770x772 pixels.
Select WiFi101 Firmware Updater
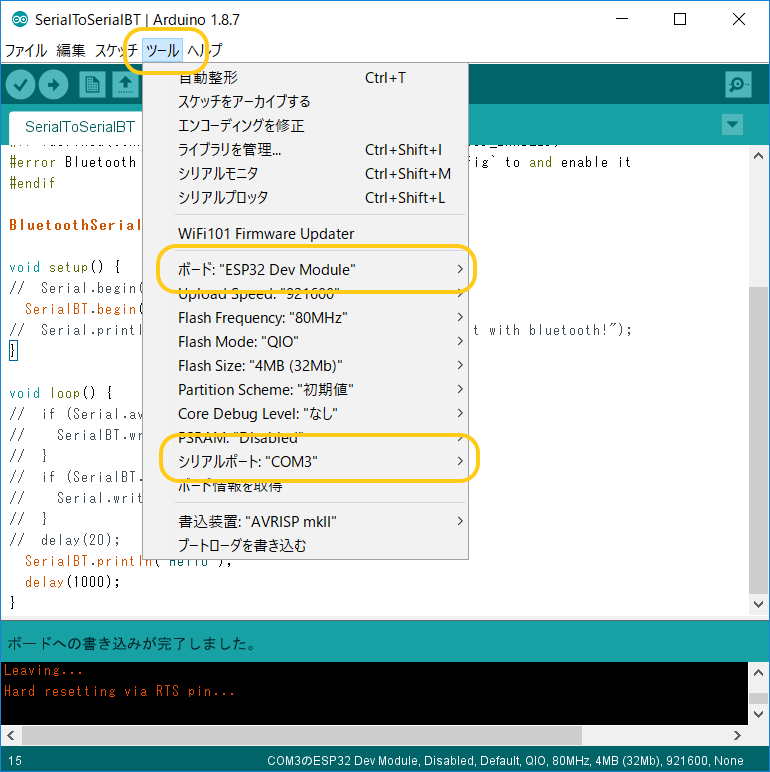click(x=305, y=234)
